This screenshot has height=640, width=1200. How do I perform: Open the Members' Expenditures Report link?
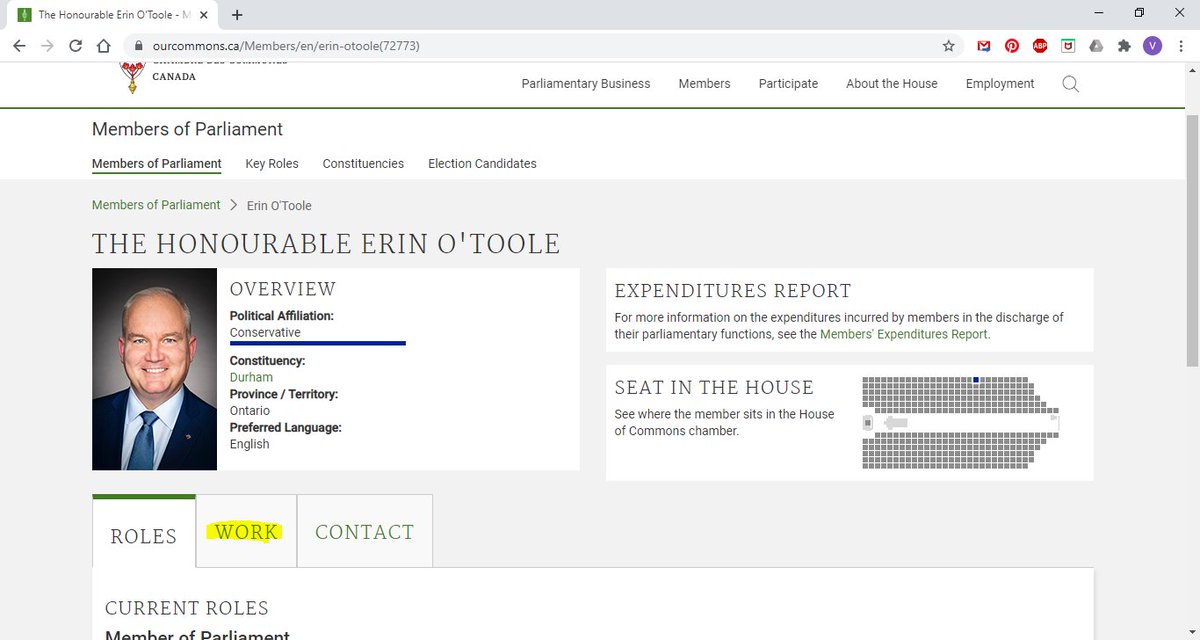coord(904,334)
